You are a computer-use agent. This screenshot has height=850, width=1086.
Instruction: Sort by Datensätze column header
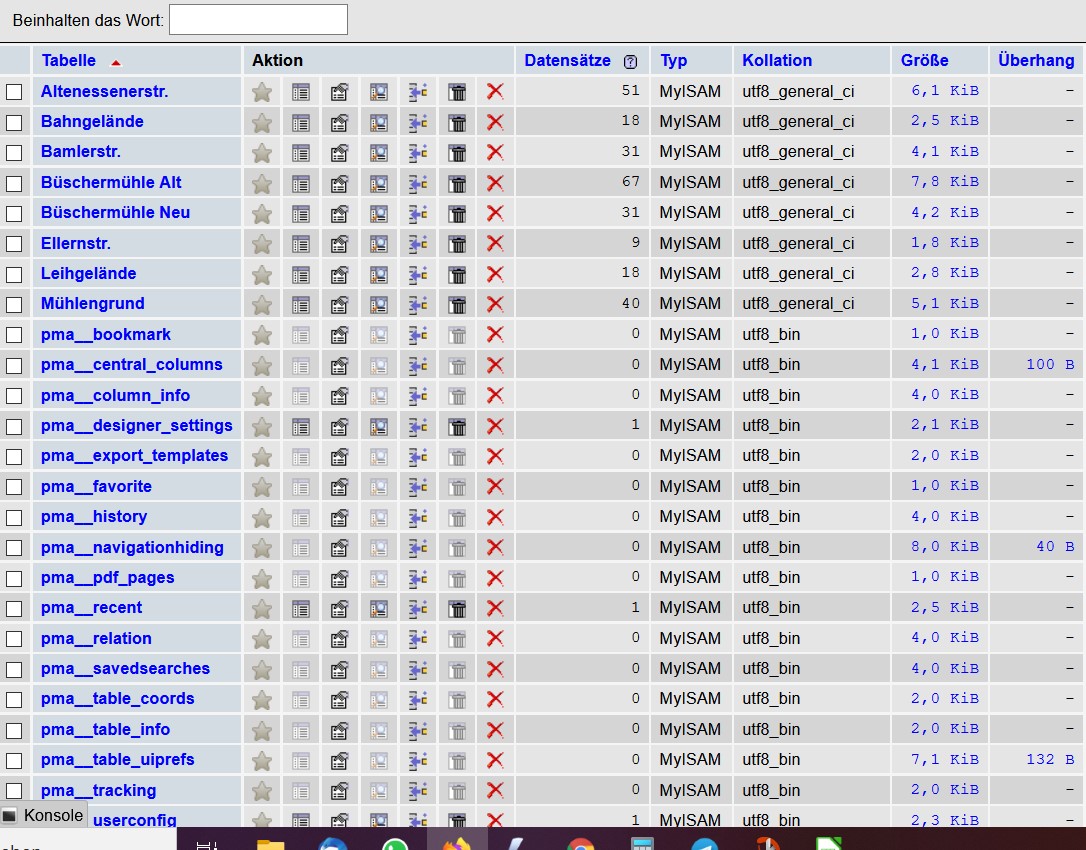[x=567, y=61]
